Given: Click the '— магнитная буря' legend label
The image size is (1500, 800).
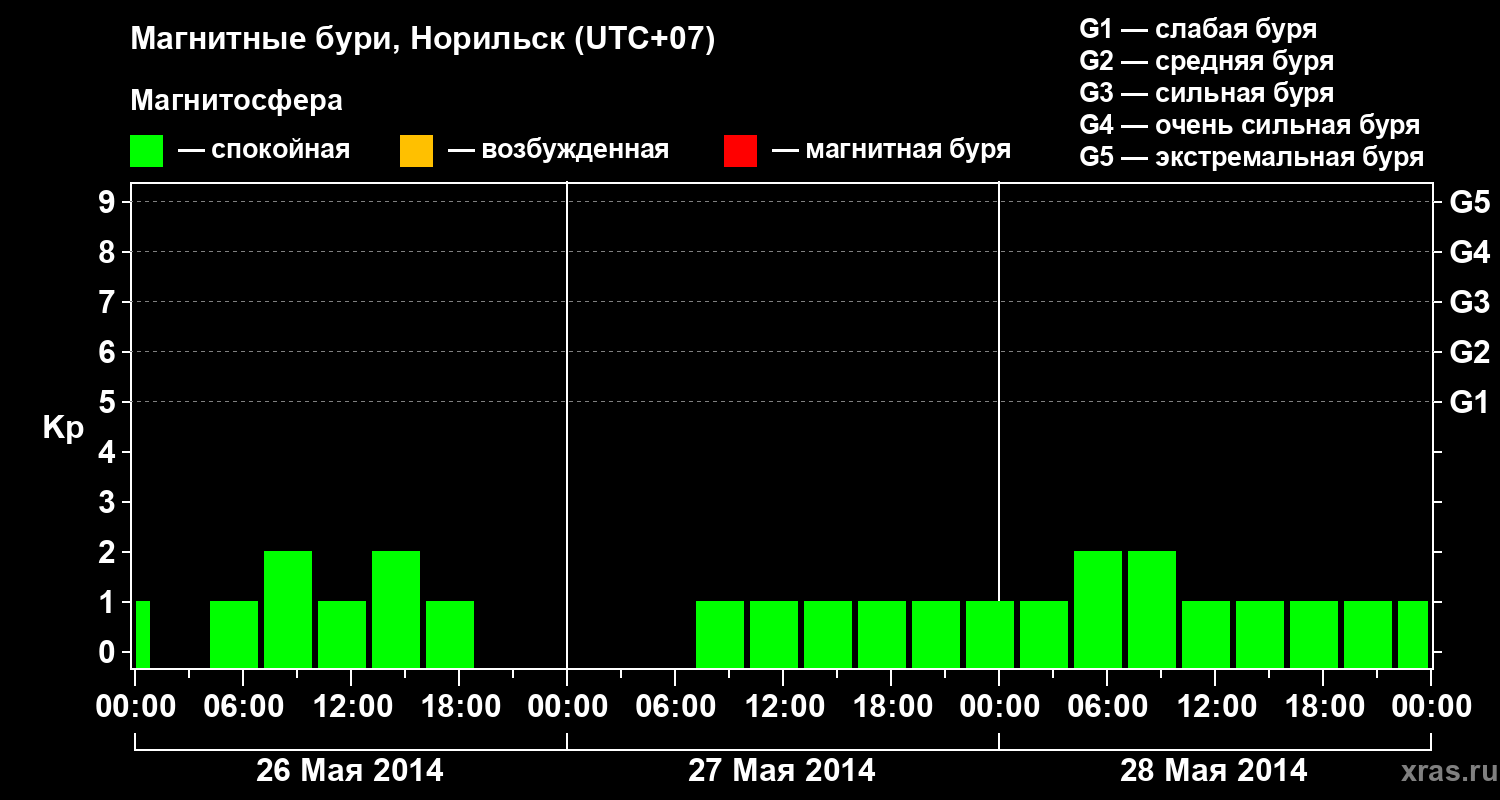Looking at the screenshot, I should tap(892, 151).
